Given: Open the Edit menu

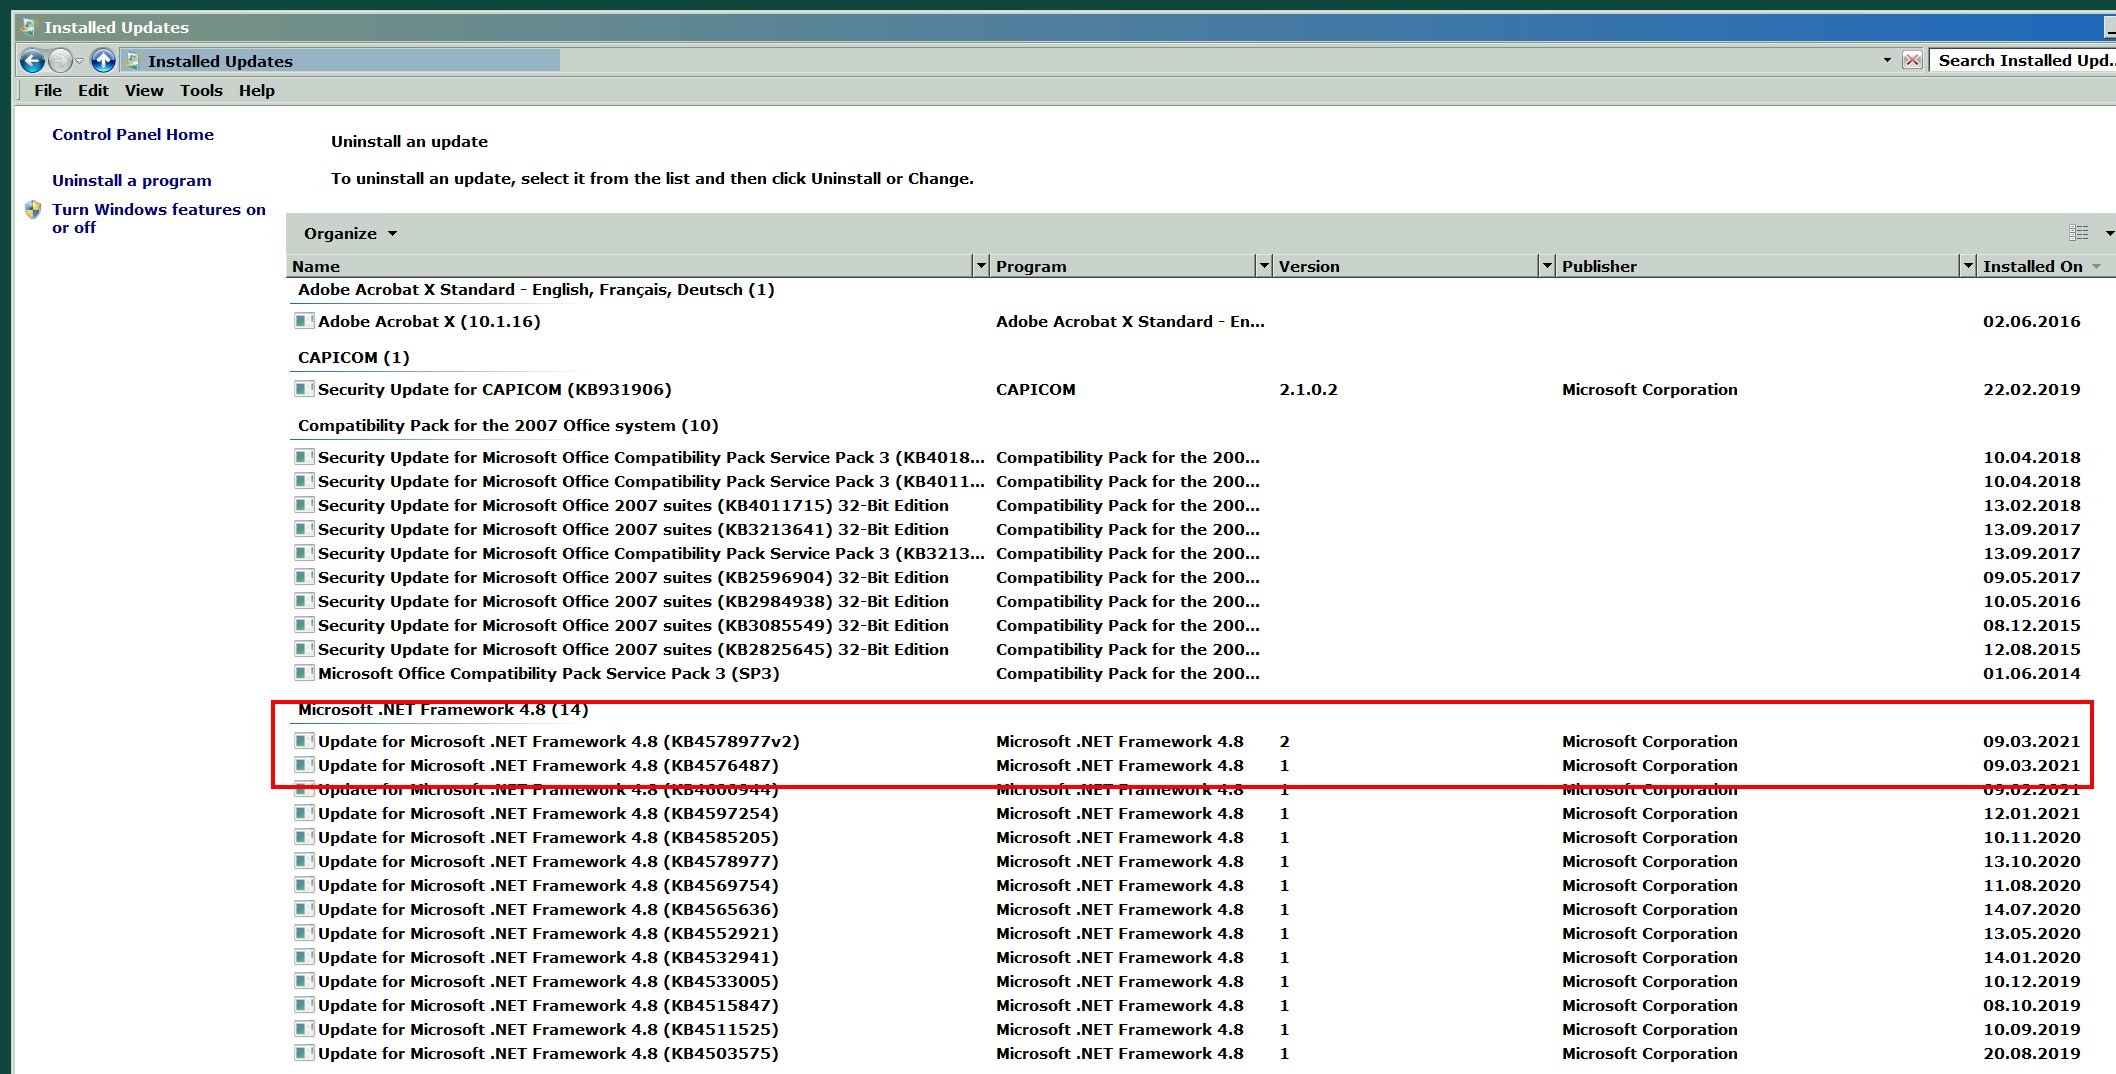Looking at the screenshot, I should pos(93,90).
